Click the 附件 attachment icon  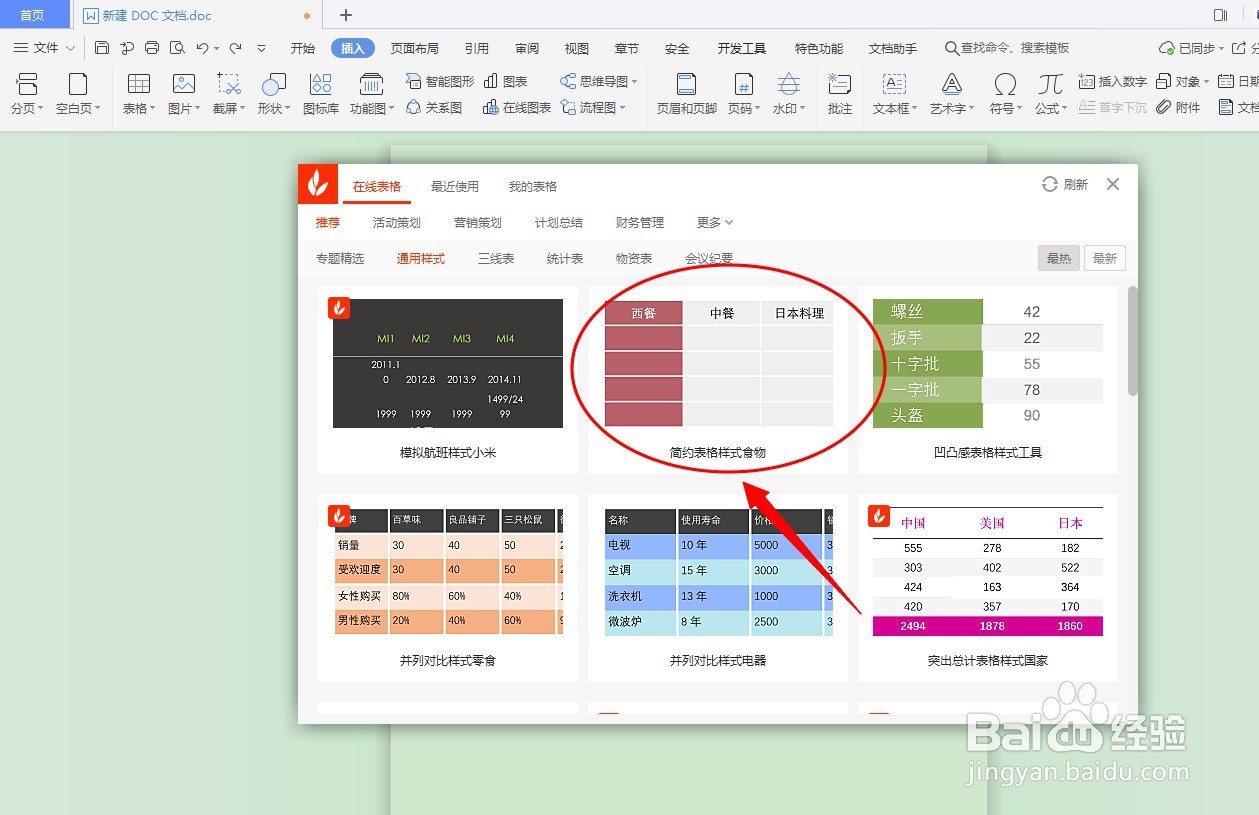[x=1178, y=107]
